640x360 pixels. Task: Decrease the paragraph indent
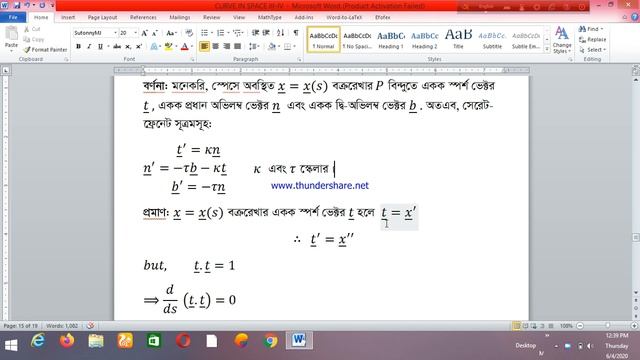click(255, 33)
